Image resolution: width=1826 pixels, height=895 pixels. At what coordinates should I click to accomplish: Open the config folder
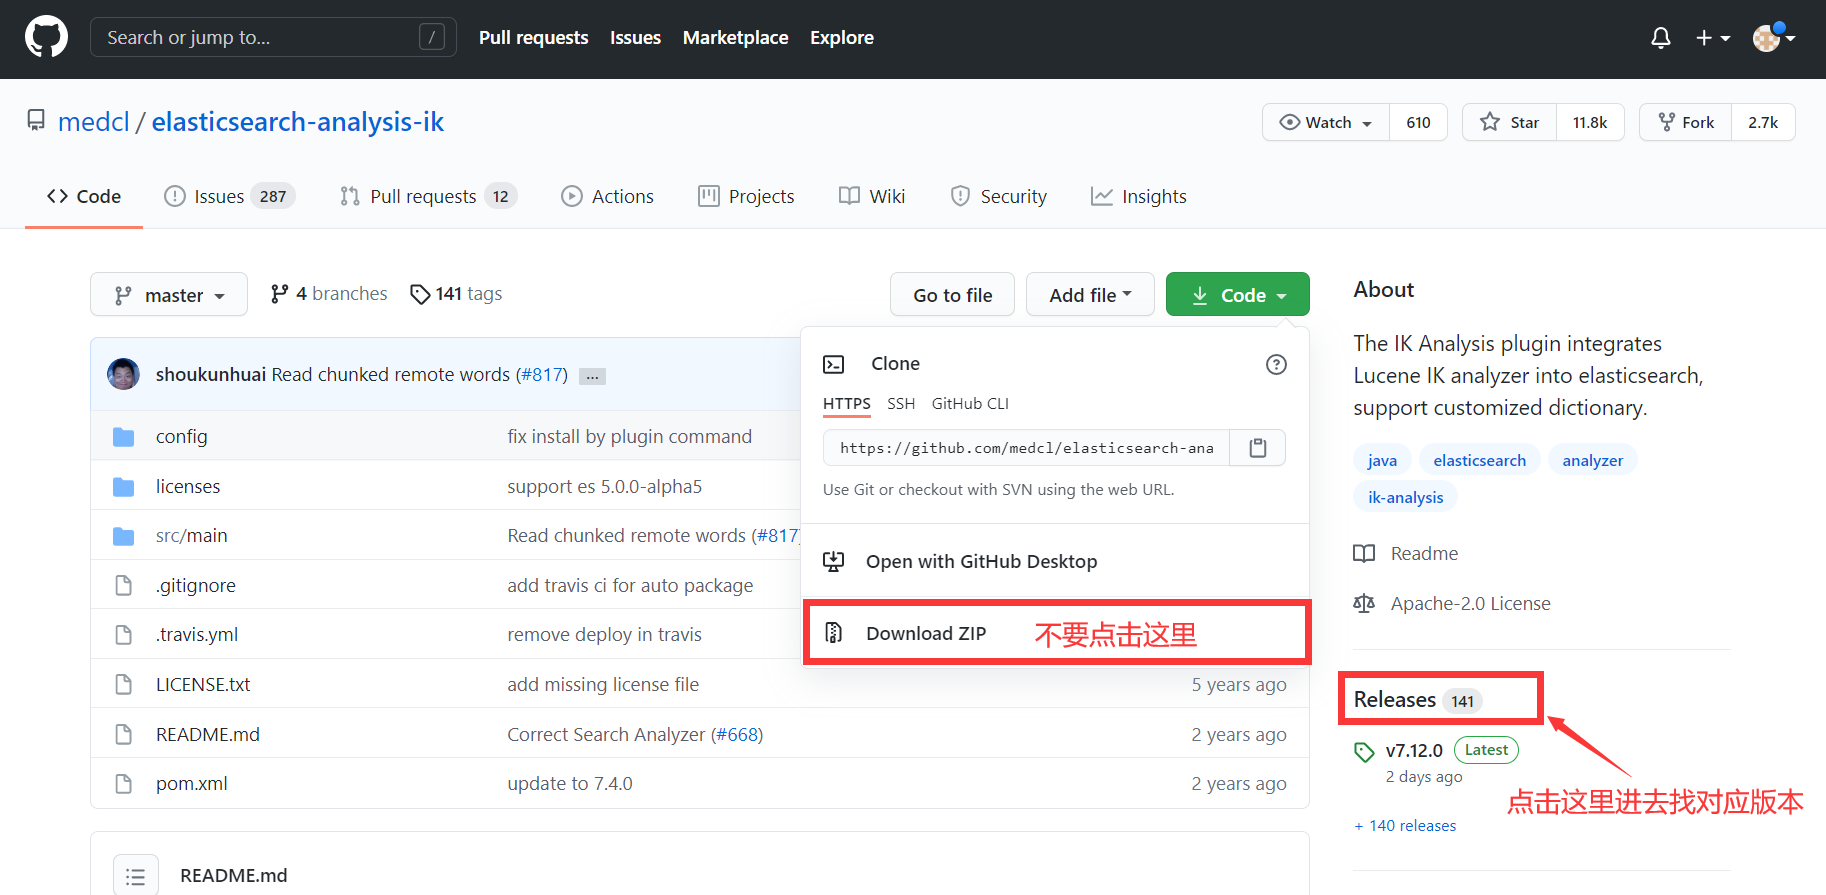182,436
